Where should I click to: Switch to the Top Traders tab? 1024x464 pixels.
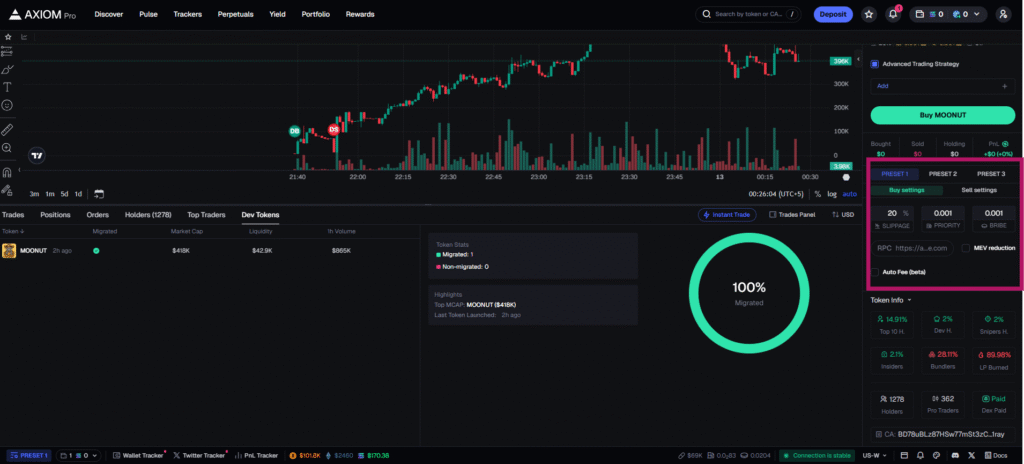[x=206, y=214]
